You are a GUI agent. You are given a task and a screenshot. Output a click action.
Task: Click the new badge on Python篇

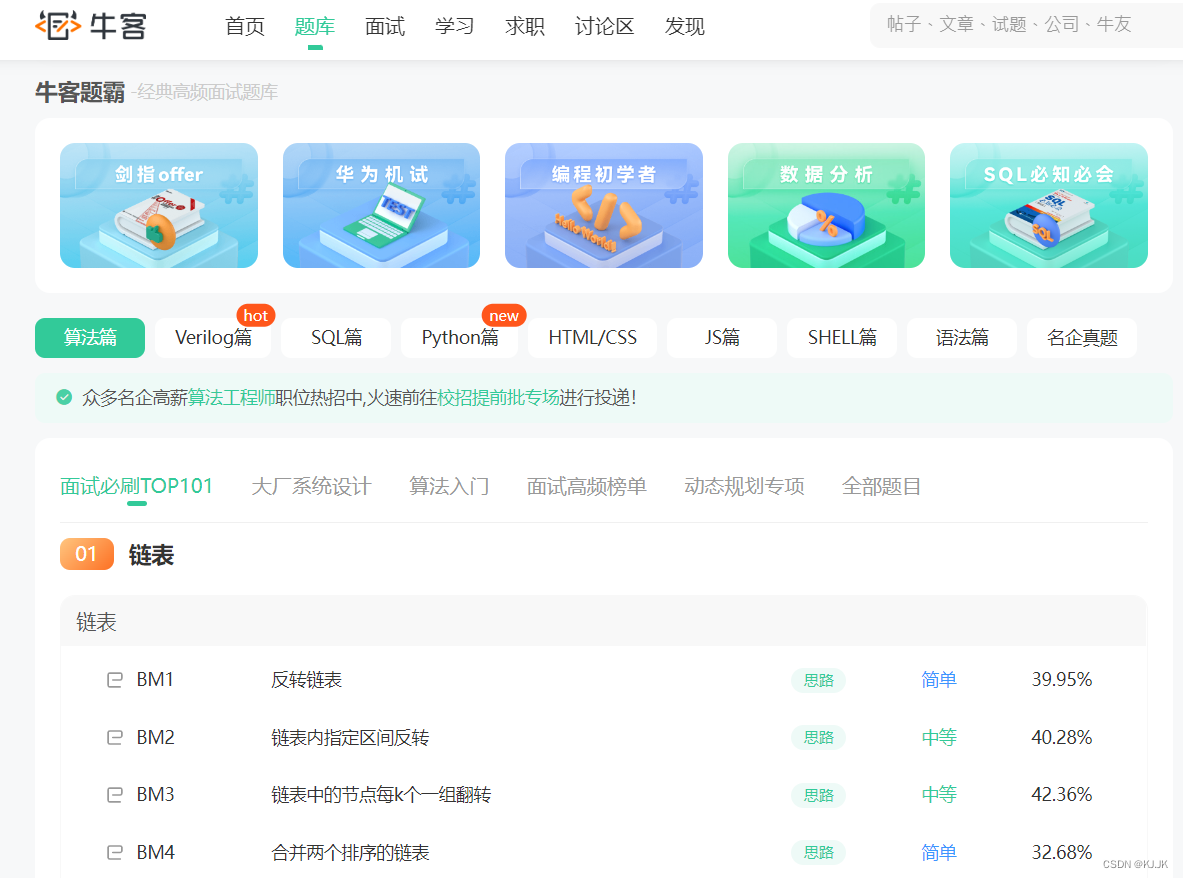coord(504,315)
